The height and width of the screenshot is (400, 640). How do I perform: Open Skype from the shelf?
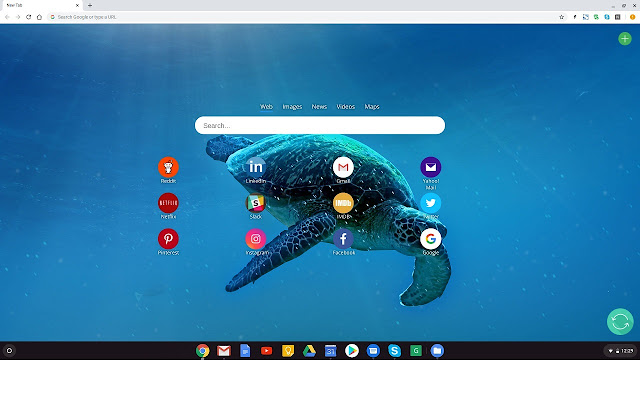pyautogui.click(x=394, y=351)
